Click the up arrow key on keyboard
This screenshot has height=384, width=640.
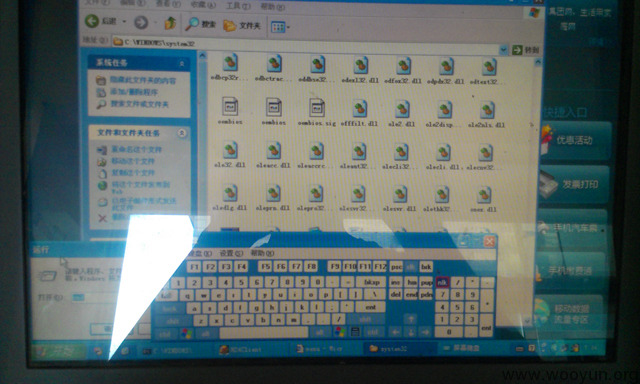tap(410, 320)
